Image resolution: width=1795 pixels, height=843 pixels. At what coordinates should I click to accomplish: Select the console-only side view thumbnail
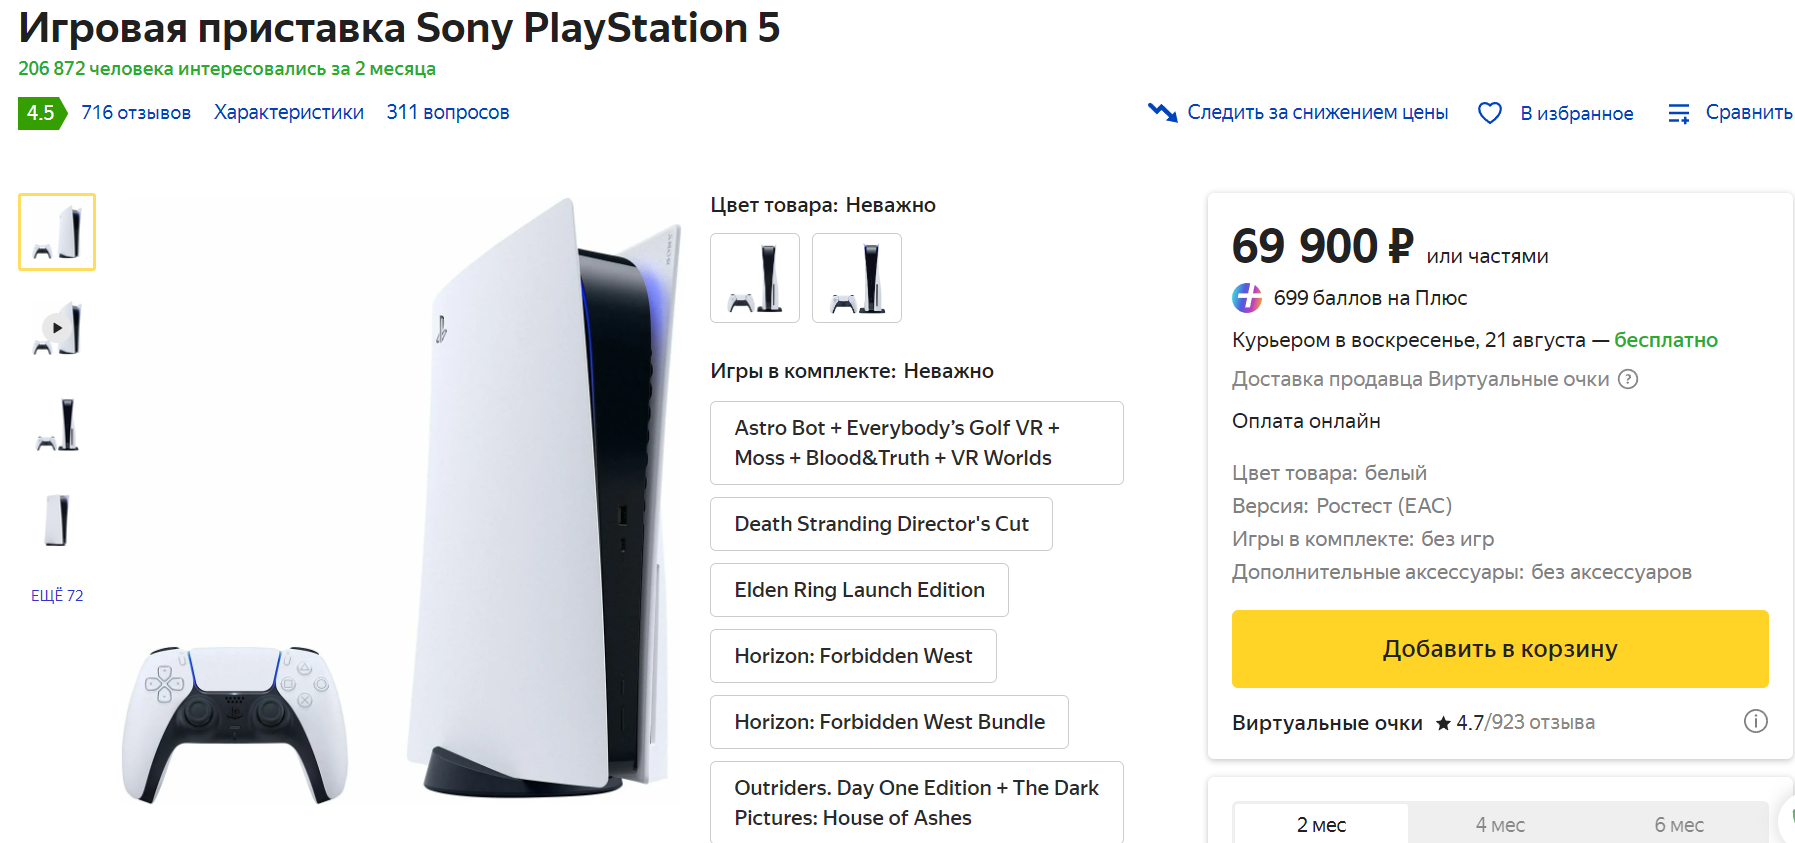pos(57,520)
